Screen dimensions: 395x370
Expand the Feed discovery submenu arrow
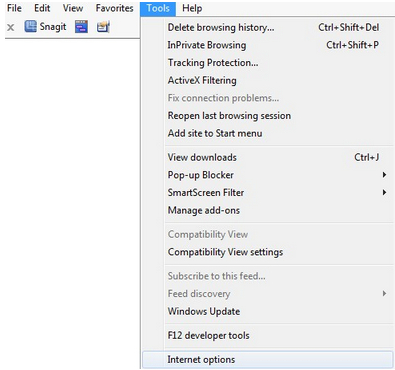point(384,294)
